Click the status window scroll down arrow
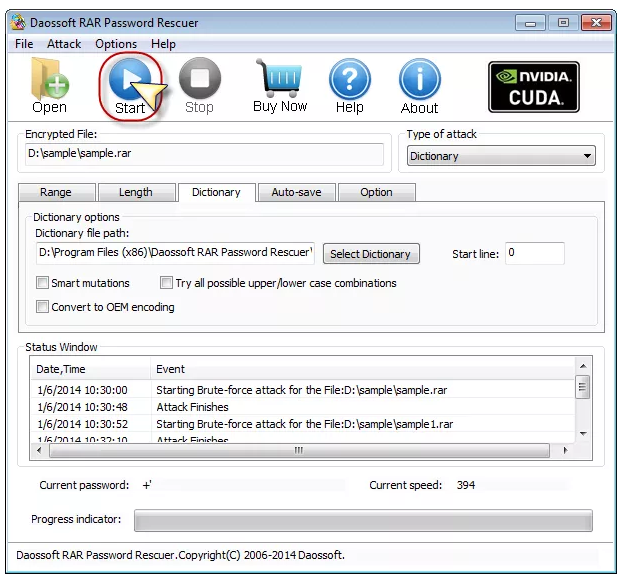 pyautogui.click(x=583, y=434)
